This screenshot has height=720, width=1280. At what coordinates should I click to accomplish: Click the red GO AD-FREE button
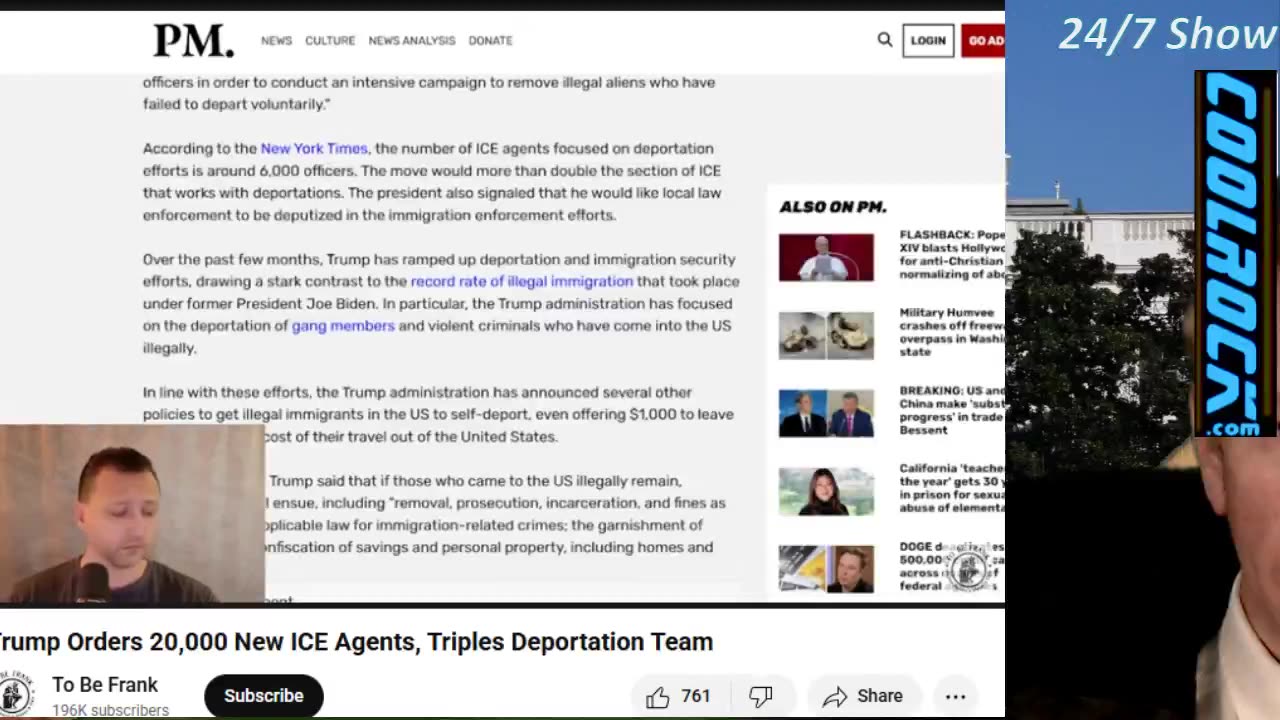983,41
